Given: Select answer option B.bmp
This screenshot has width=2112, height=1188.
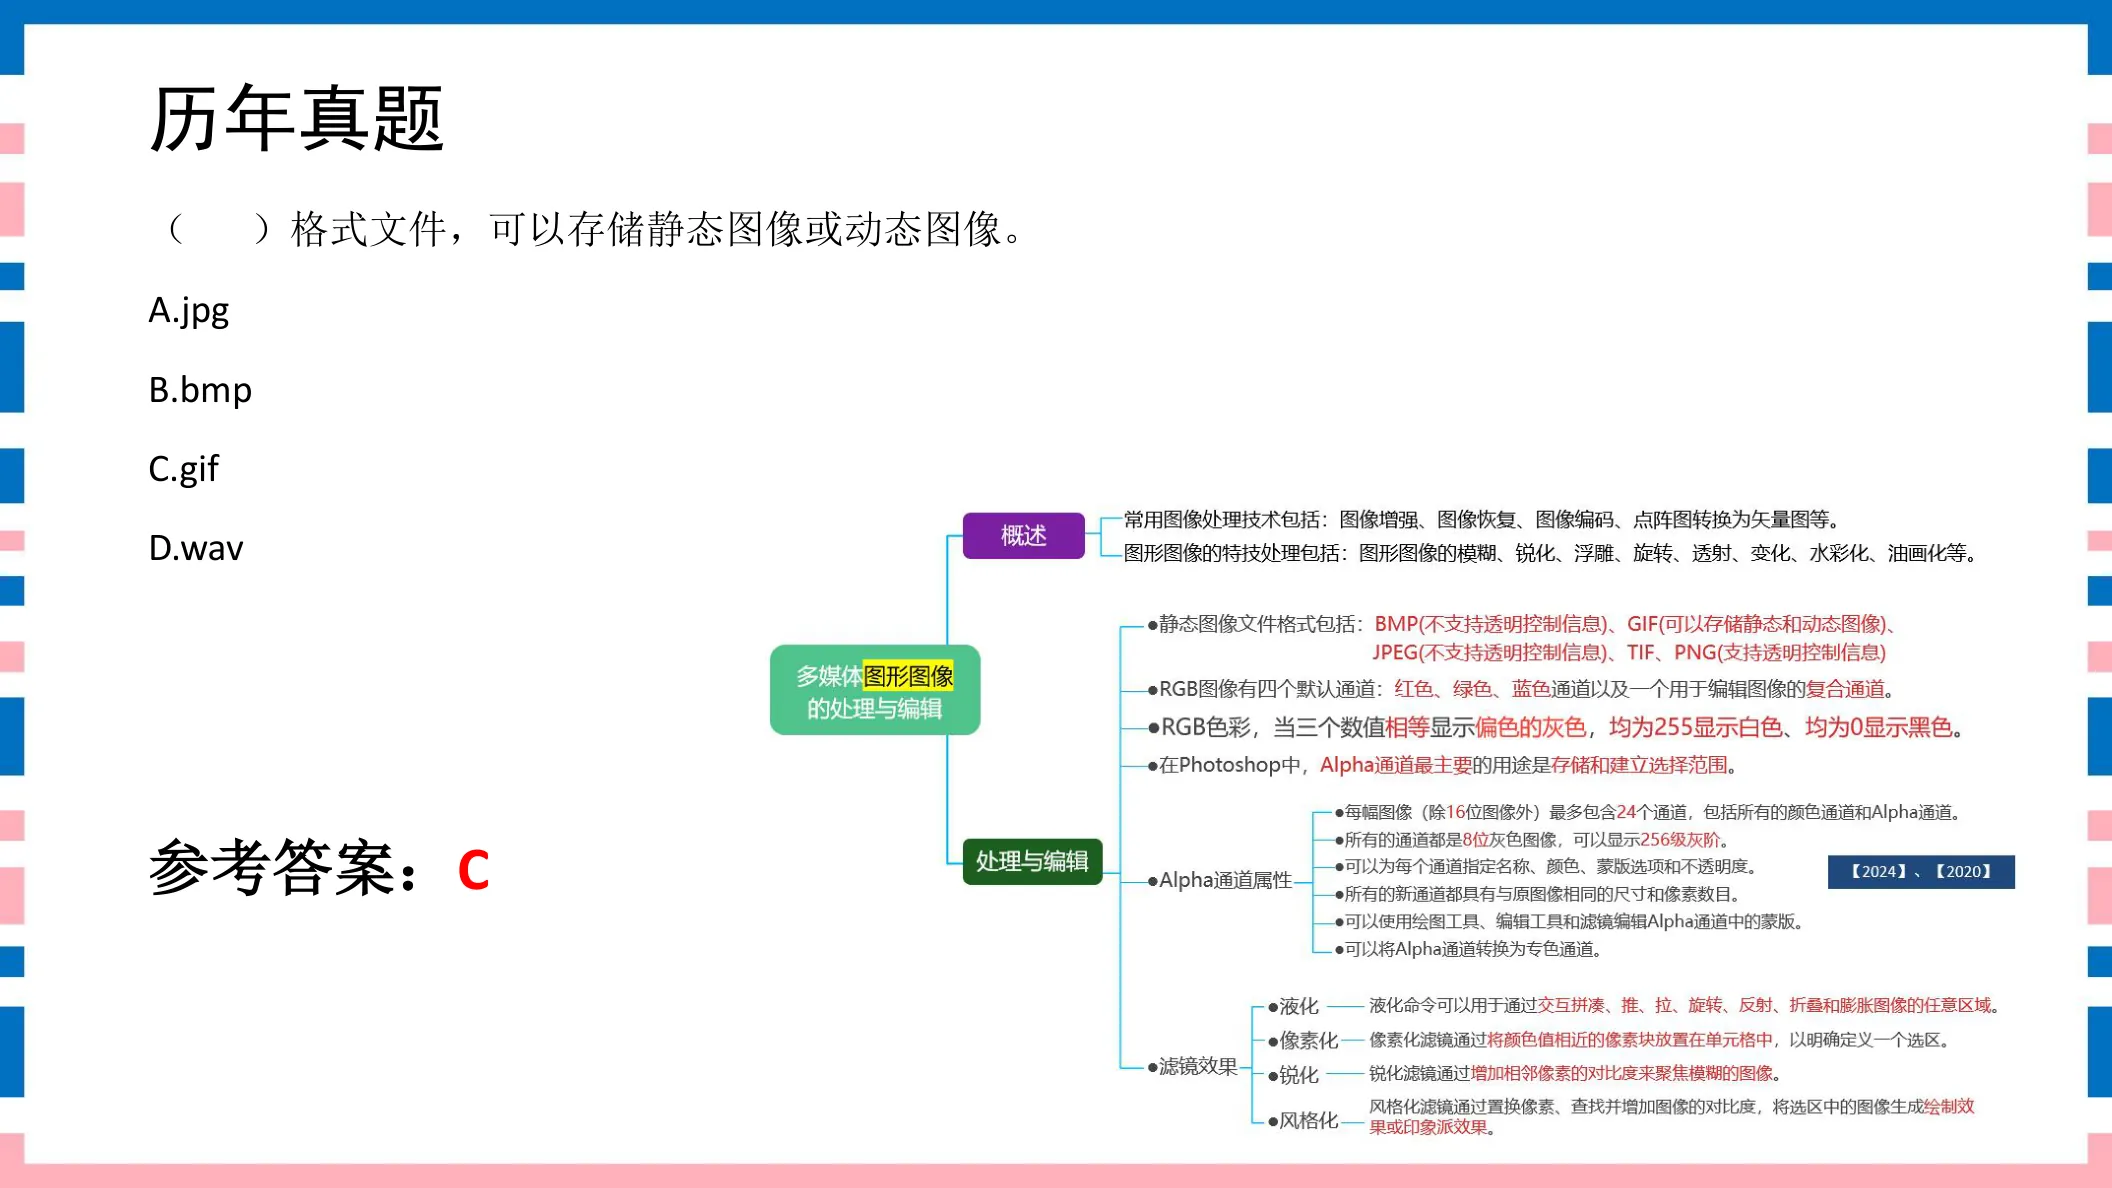Looking at the screenshot, I should click(x=200, y=390).
